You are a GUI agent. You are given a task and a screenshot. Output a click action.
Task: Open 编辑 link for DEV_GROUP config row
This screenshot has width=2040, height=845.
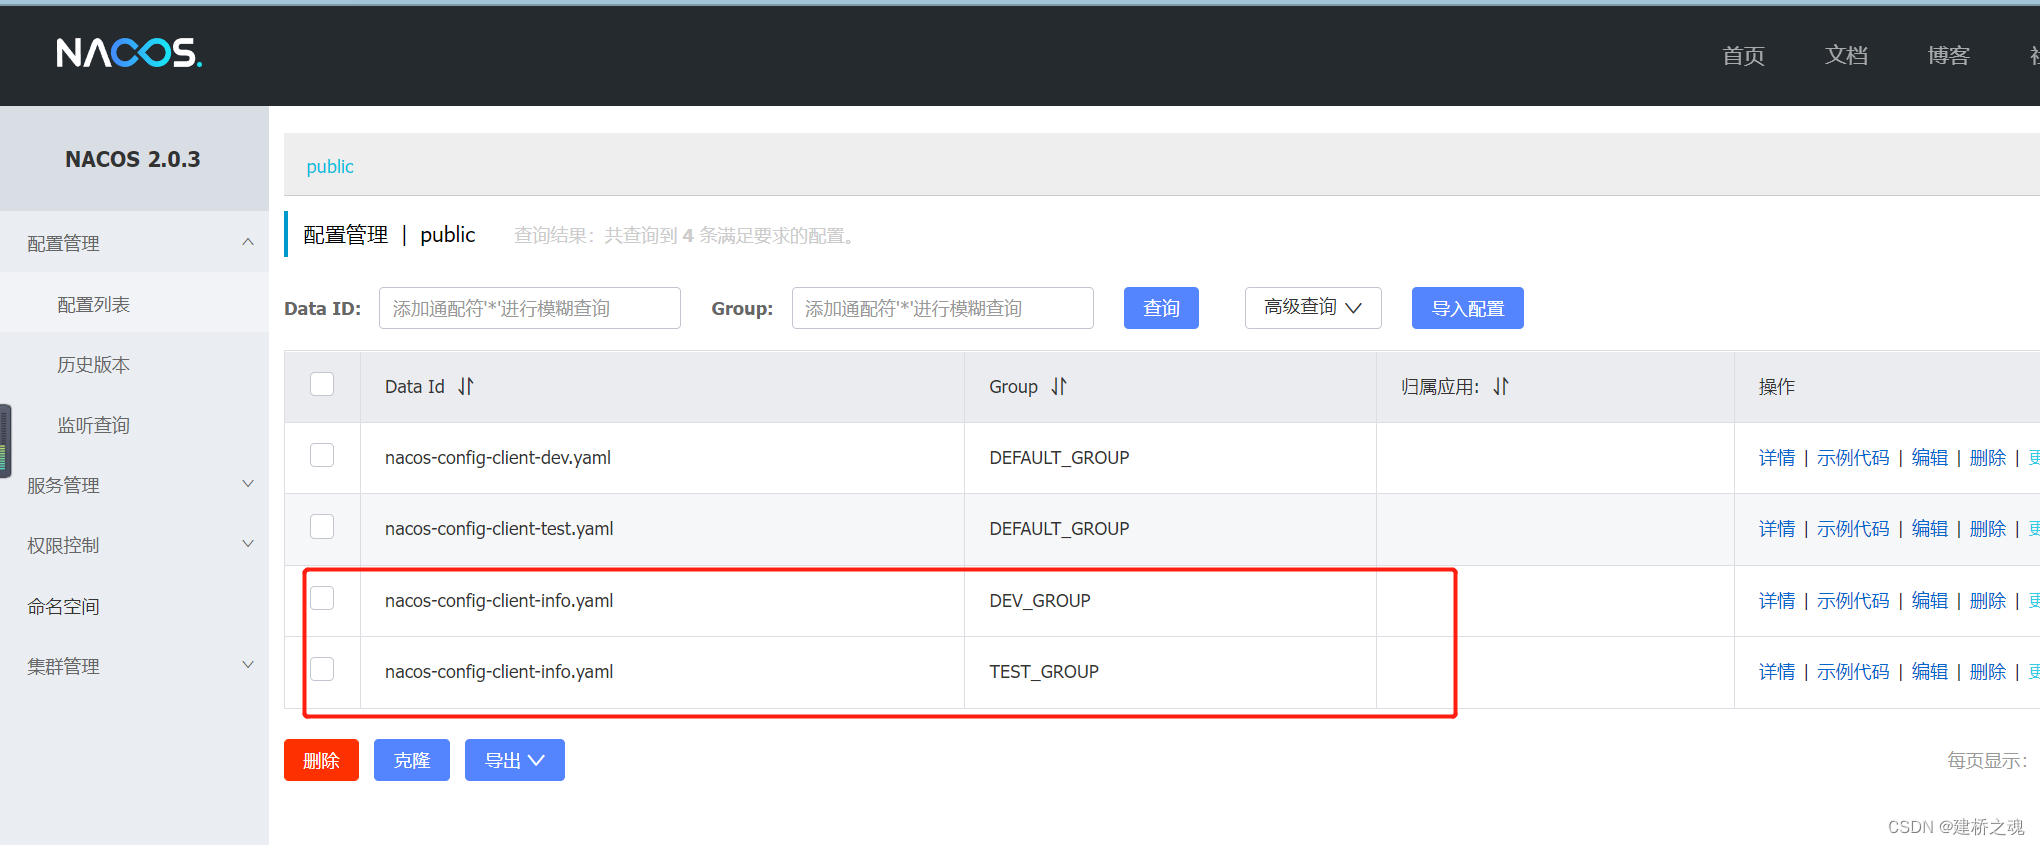[1929, 600]
